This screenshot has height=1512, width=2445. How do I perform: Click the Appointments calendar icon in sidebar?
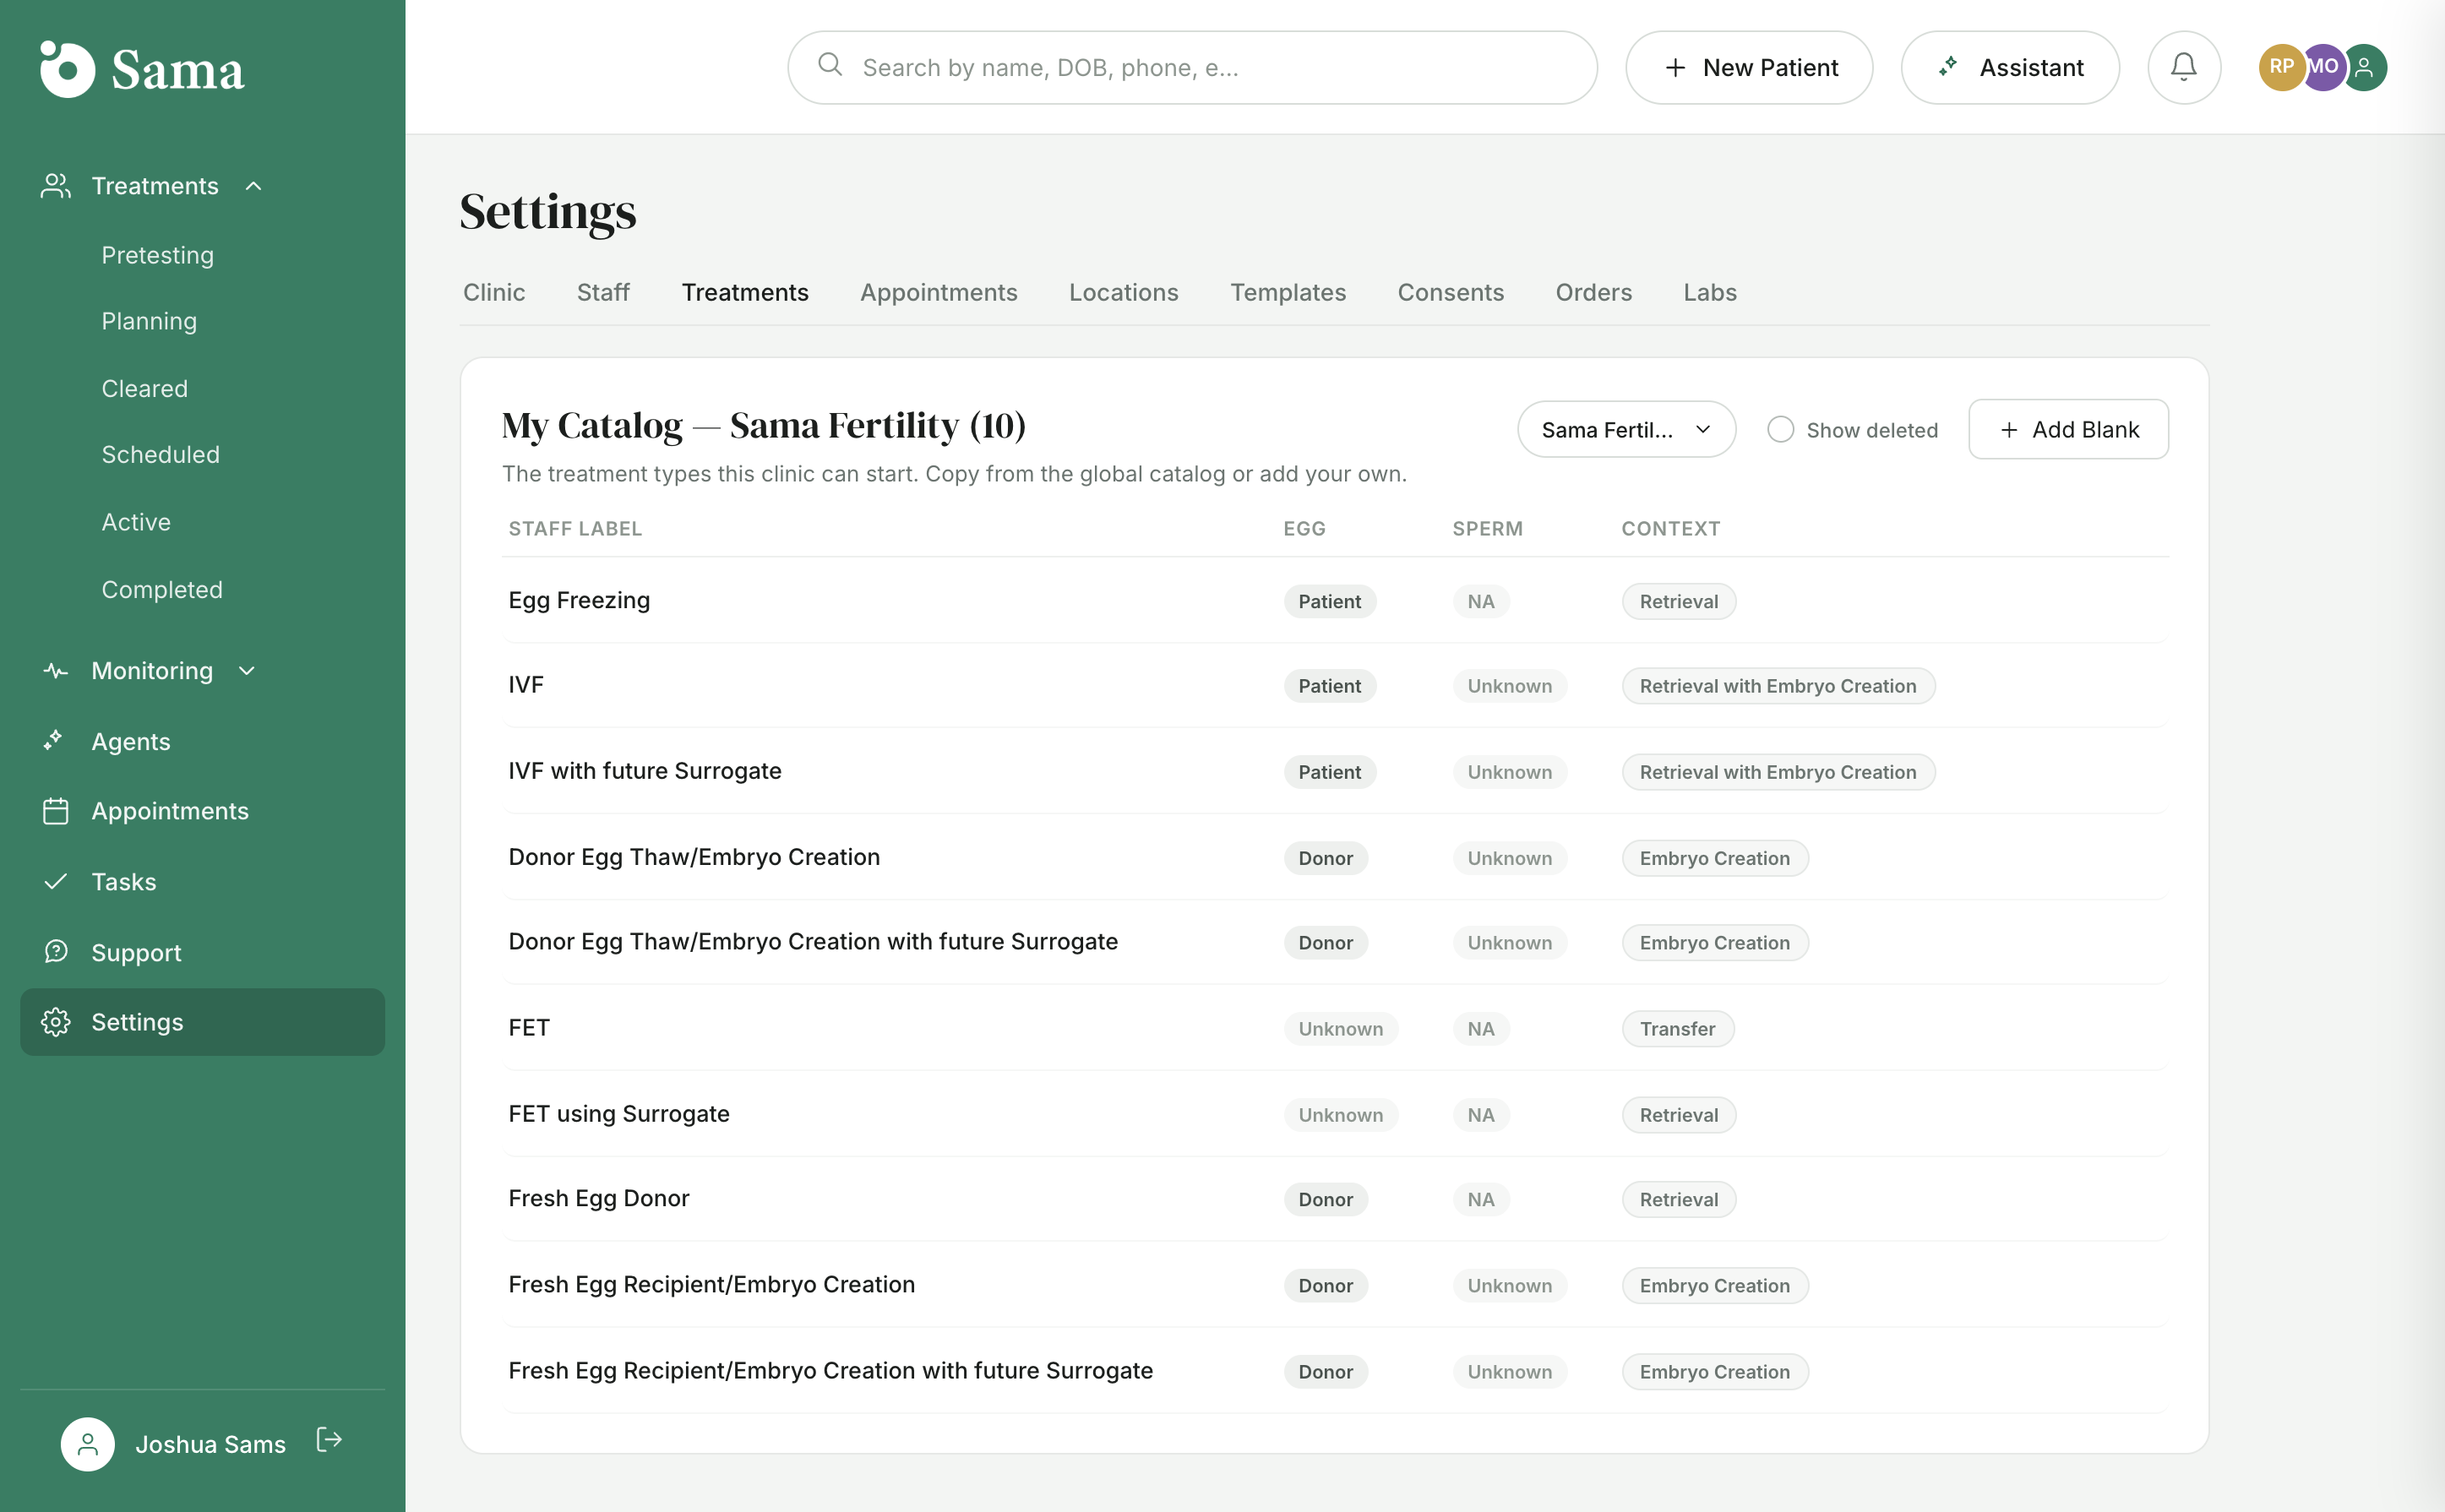55,811
